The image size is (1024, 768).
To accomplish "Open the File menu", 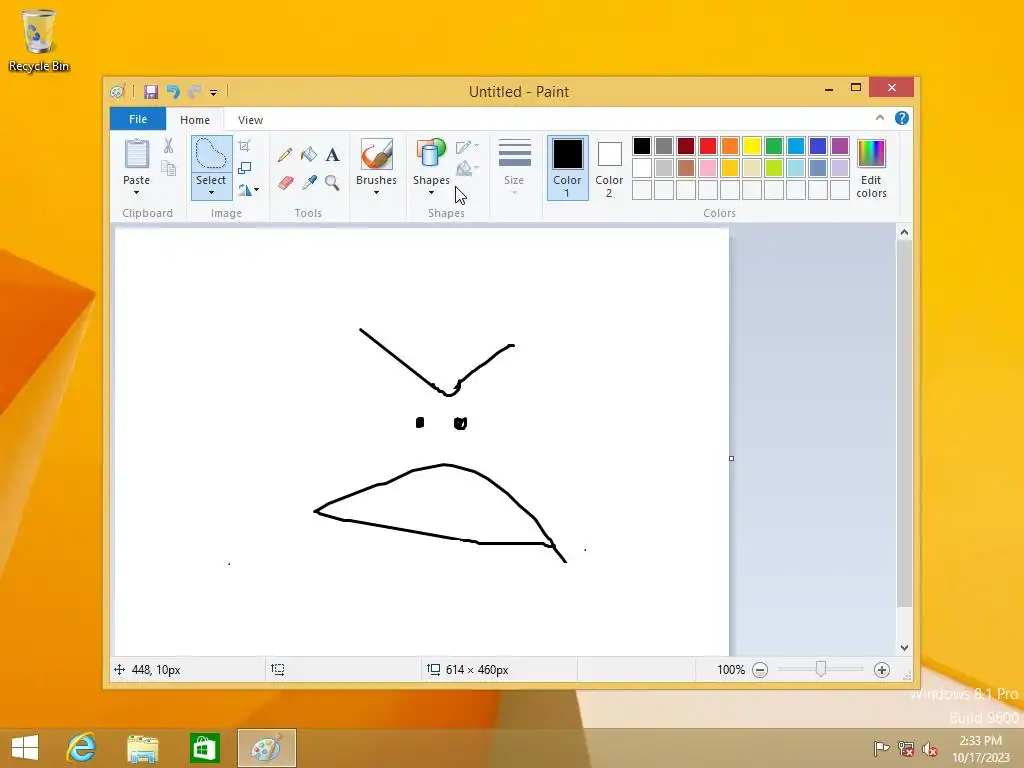I will 138,119.
